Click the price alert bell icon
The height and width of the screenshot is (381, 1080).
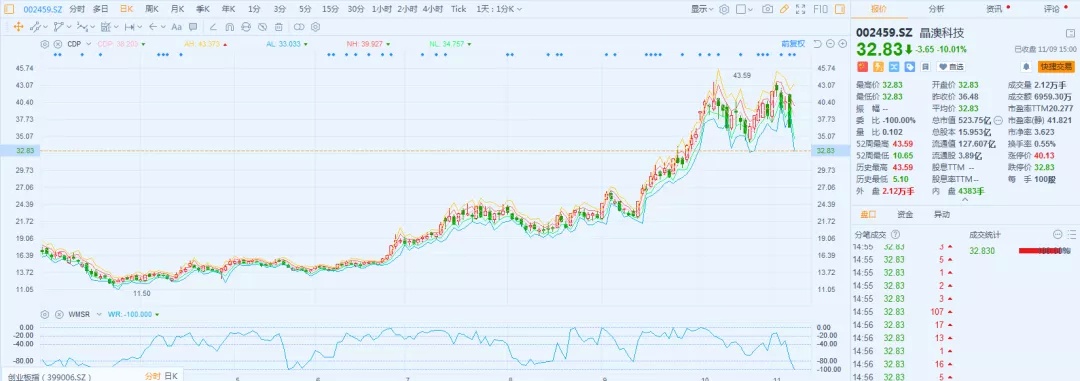[x=1026, y=67]
